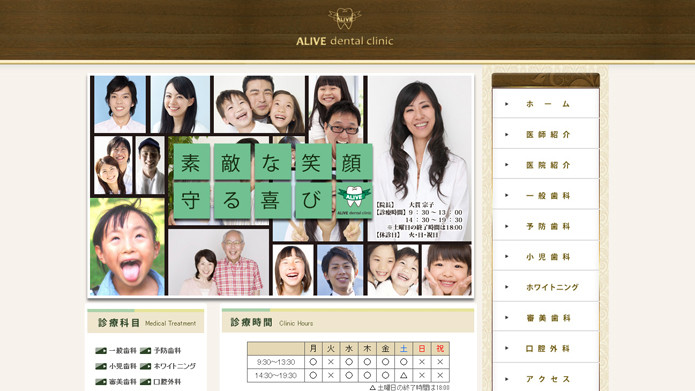This screenshot has width=695, height=391.
Task: Open the 予防歯科 link under 診療科目
Action: pos(167,351)
